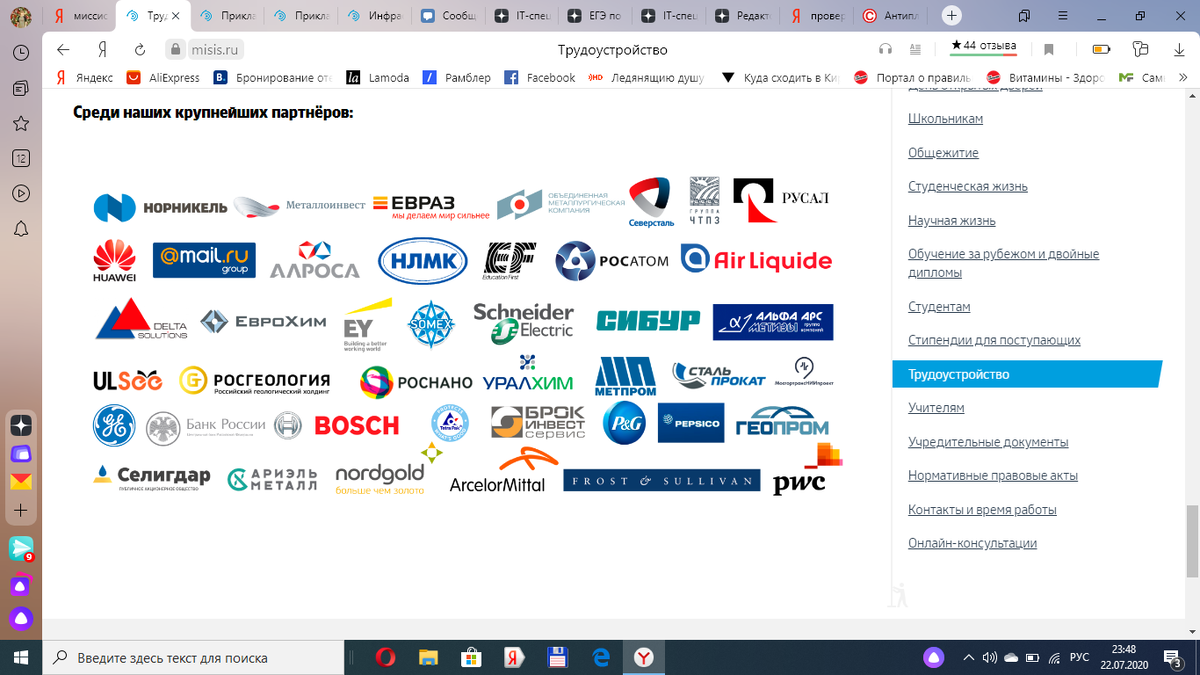
Task: Open the Facebook bookmark
Action: click(540, 77)
